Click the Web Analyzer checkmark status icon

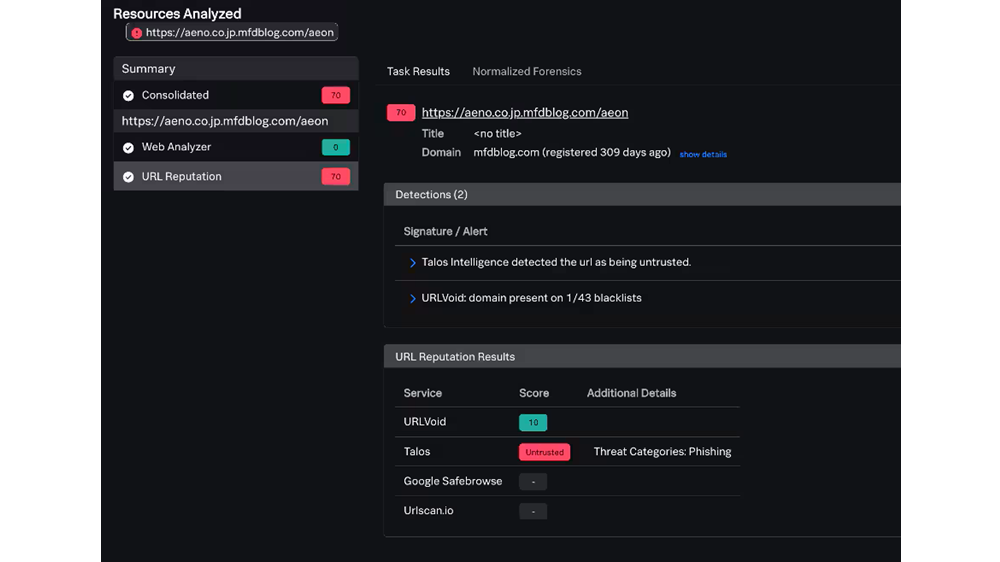[128, 147]
